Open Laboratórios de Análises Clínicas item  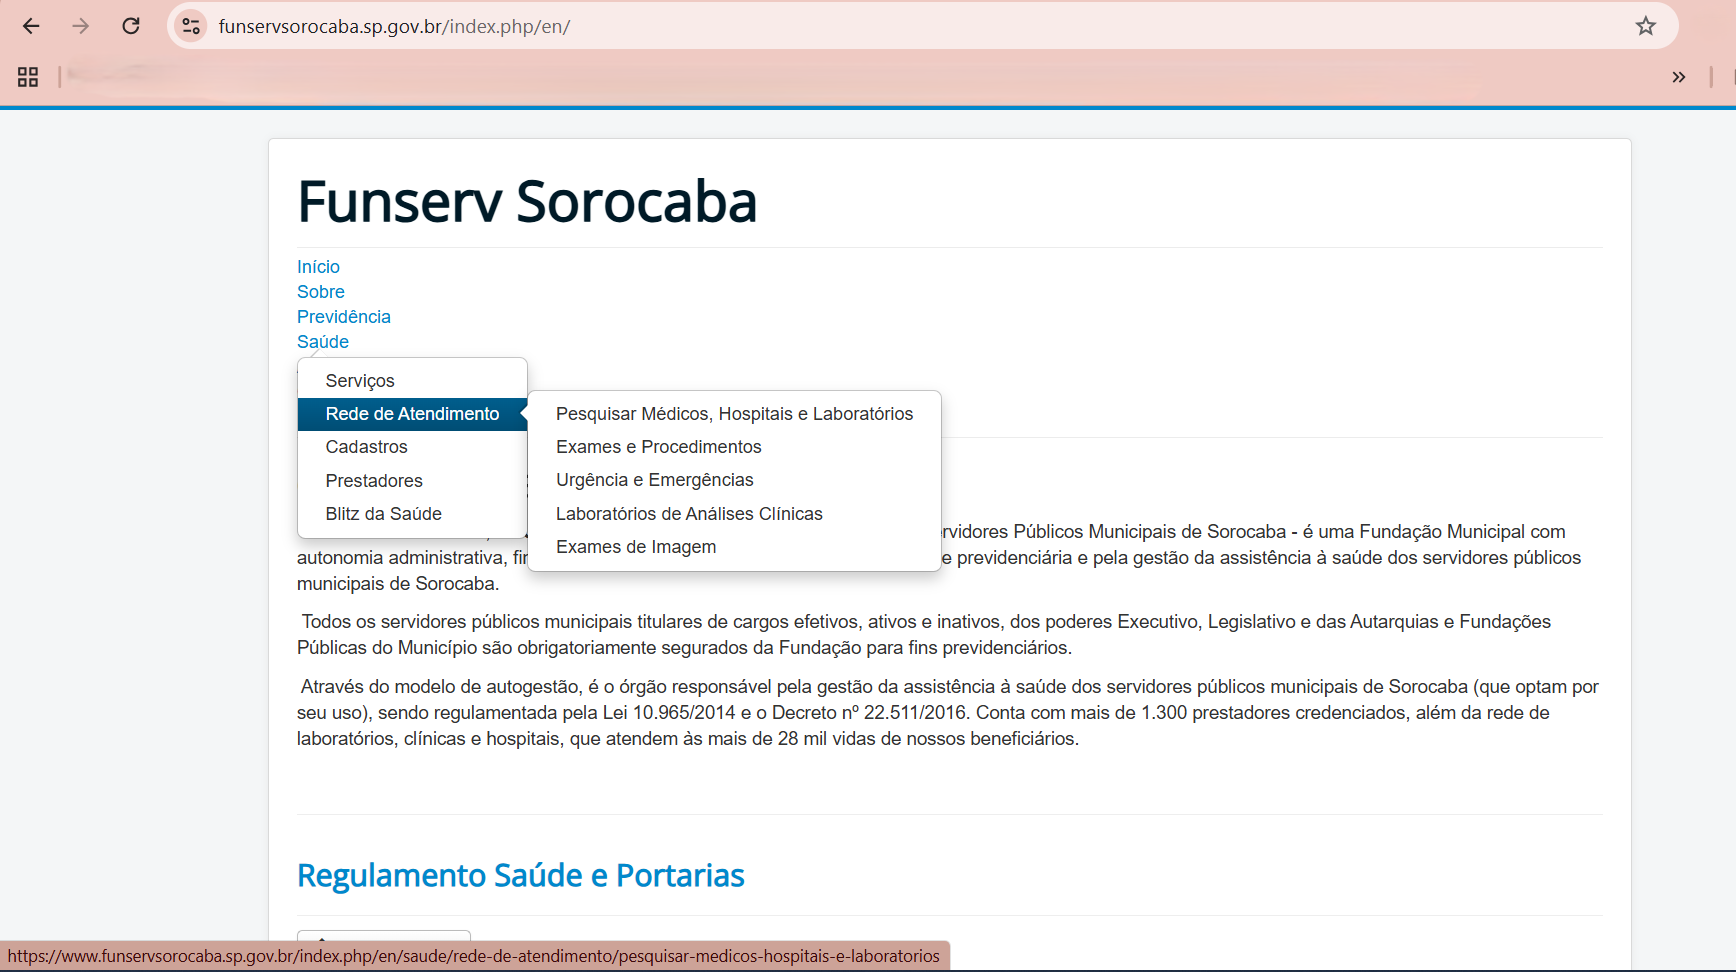click(x=734, y=514)
